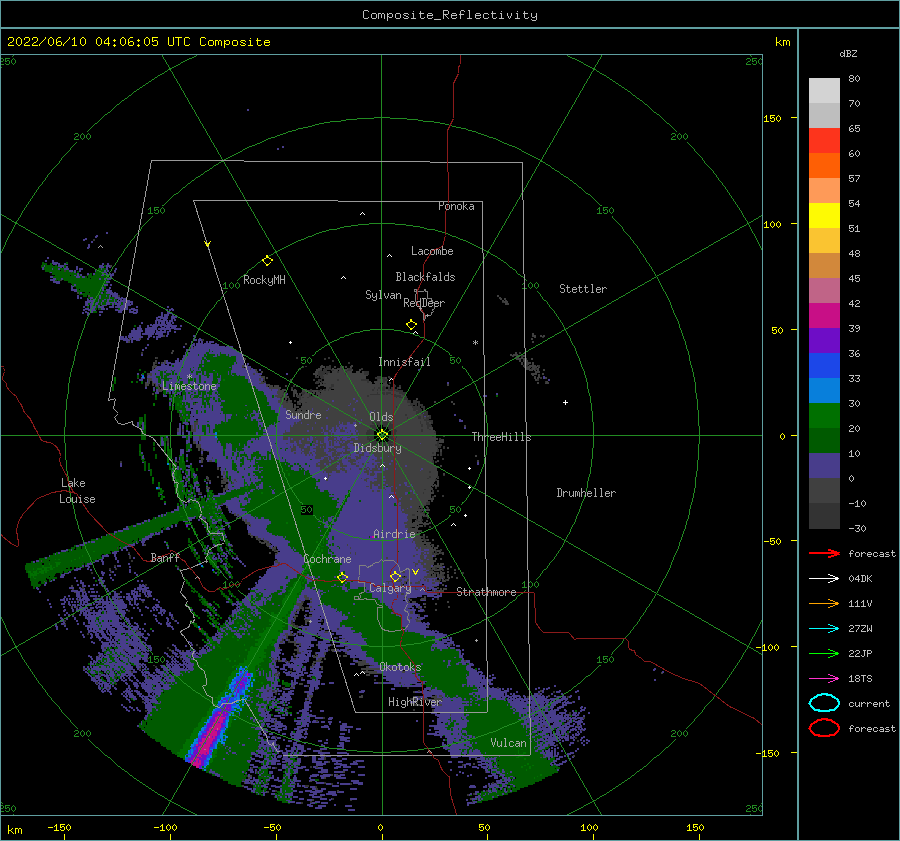Click the yellow diamond marker below RedDeer
900x841 pixels.
(x=411, y=325)
